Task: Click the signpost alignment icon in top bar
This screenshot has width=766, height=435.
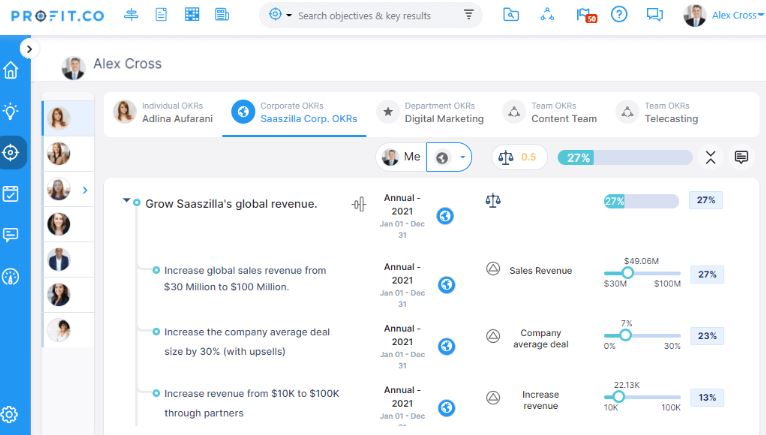Action: (131, 15)
